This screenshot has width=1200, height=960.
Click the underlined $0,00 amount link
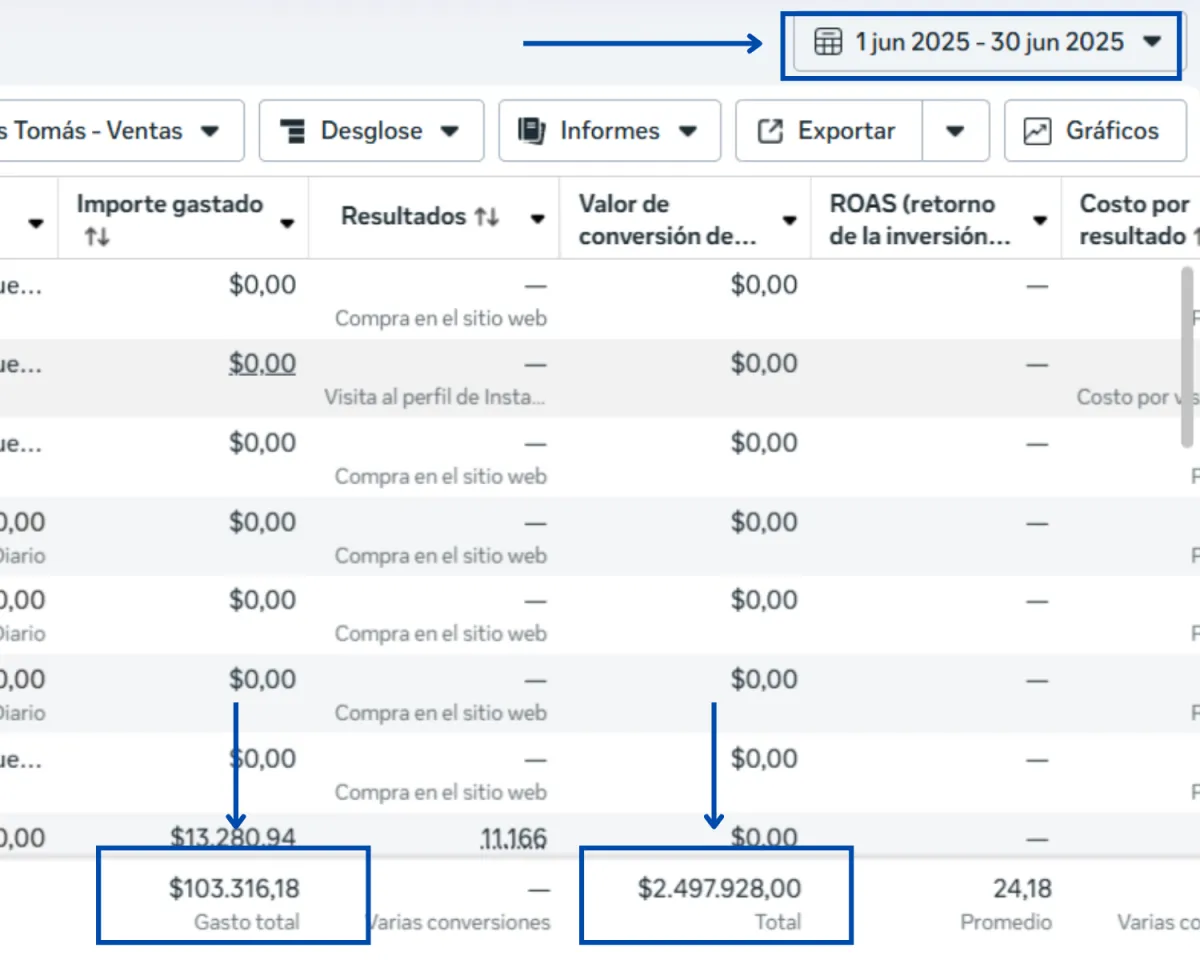pos(262,364)
